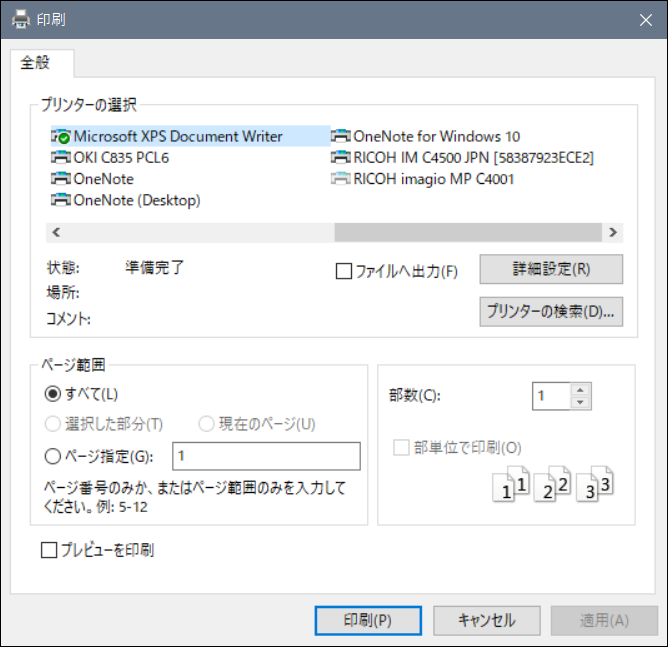Screen dimensions: 668x647
Task: Choose the ページ指定(G) radio button
Action: (x=53, y=457)
